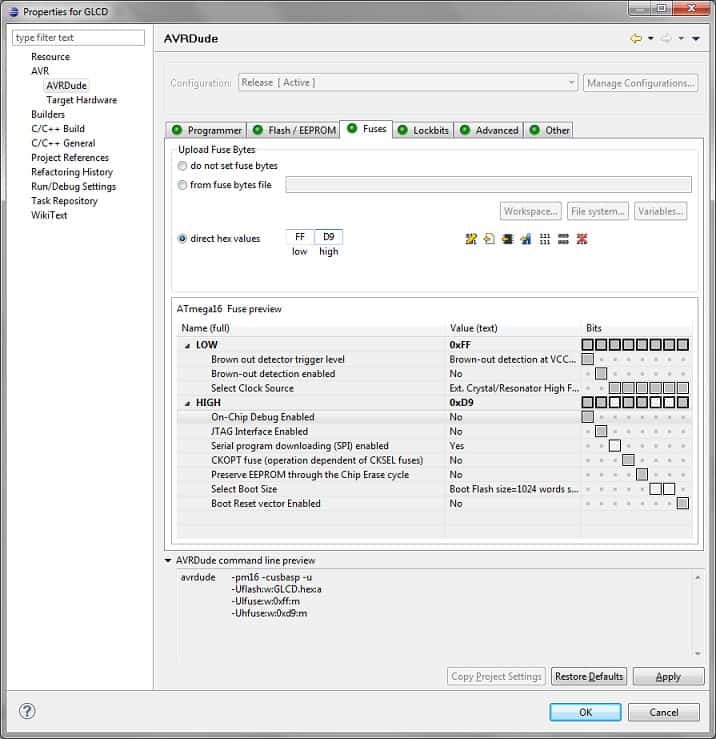Image resolution: width=716 pixels, height=739 pixels.
Task: Toggle bit box in Brown-out detection enabled row
Action: [601, 374]
